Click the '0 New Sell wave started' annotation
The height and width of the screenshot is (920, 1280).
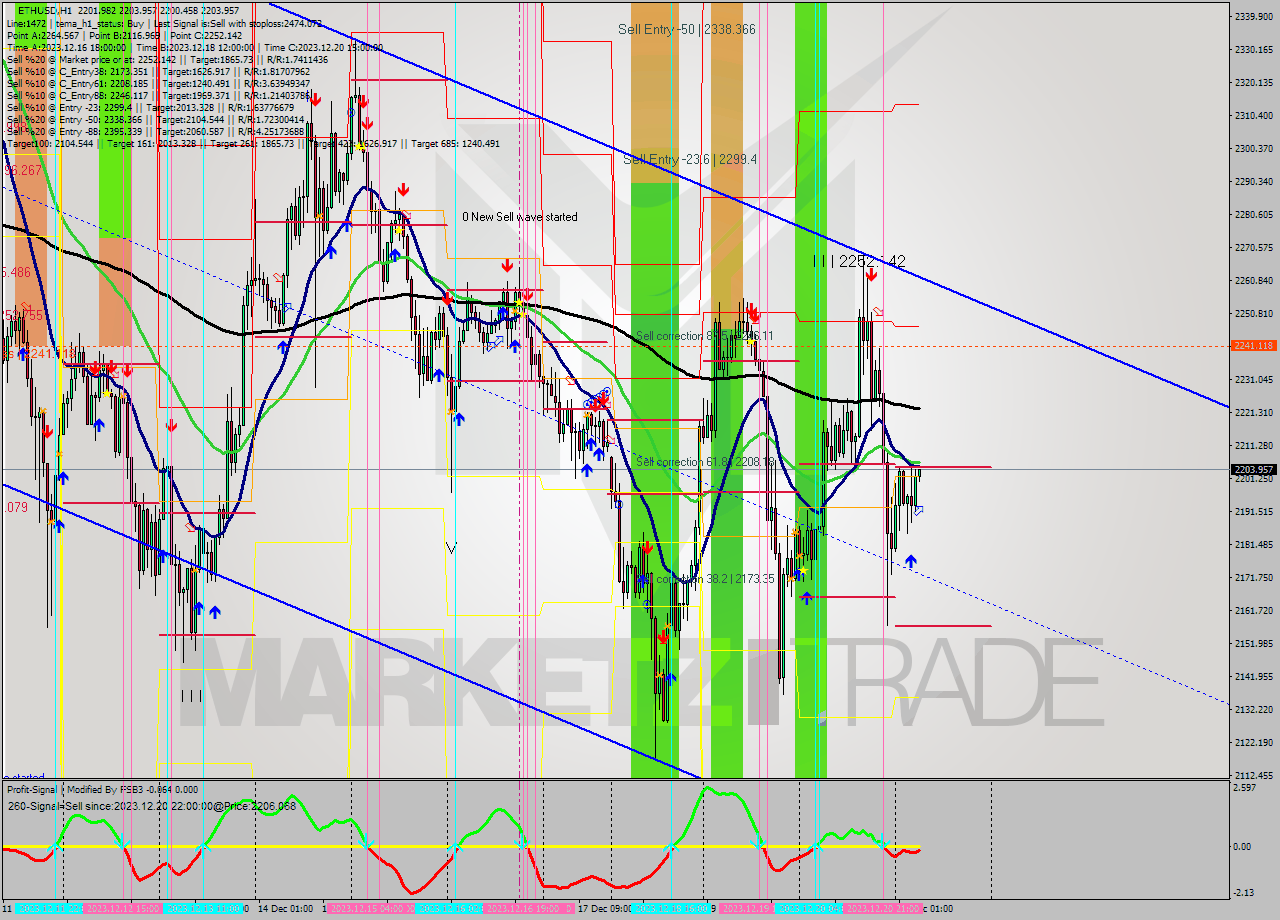519,217
